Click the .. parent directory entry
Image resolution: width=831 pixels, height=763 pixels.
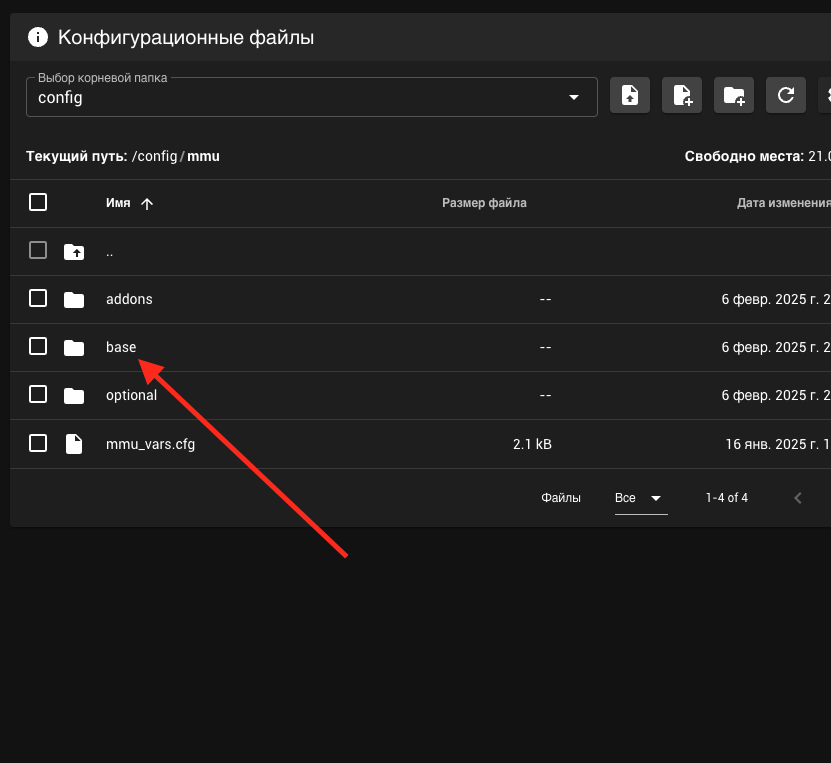point(109,253)
